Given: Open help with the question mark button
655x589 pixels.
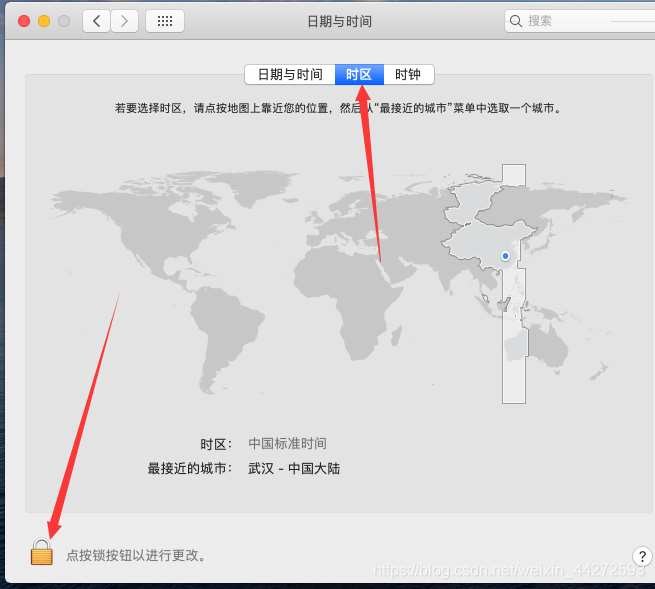Looking at the screenshot, I should tap(643, 556).
